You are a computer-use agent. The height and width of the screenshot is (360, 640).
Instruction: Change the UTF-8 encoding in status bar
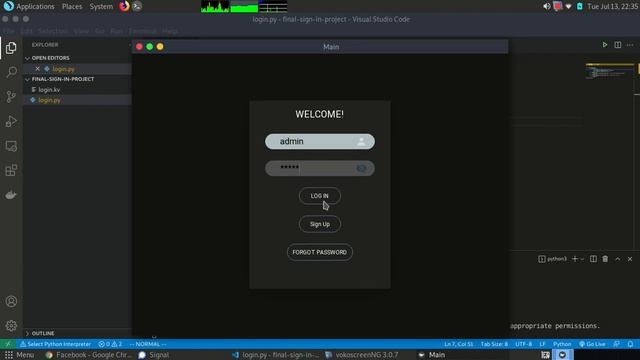coord(524,344)
